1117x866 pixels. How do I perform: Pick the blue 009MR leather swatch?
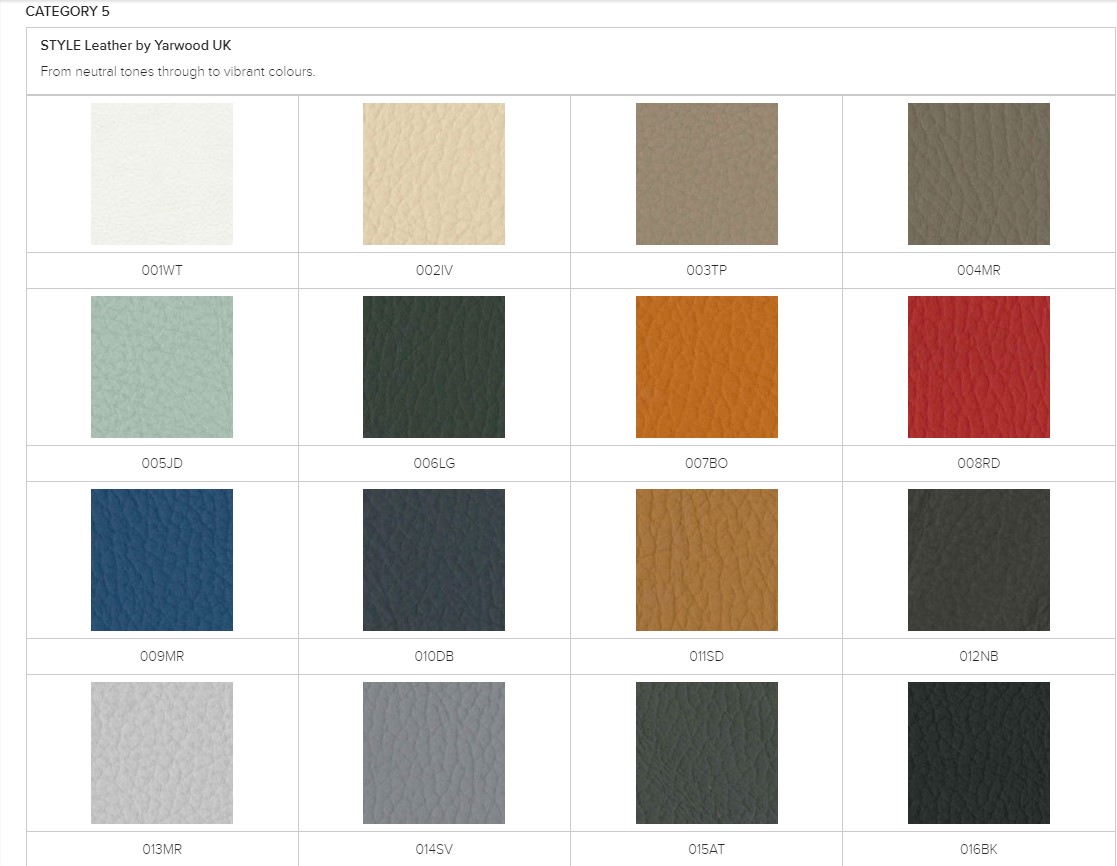pyautogui.click(x=162, y=560)
